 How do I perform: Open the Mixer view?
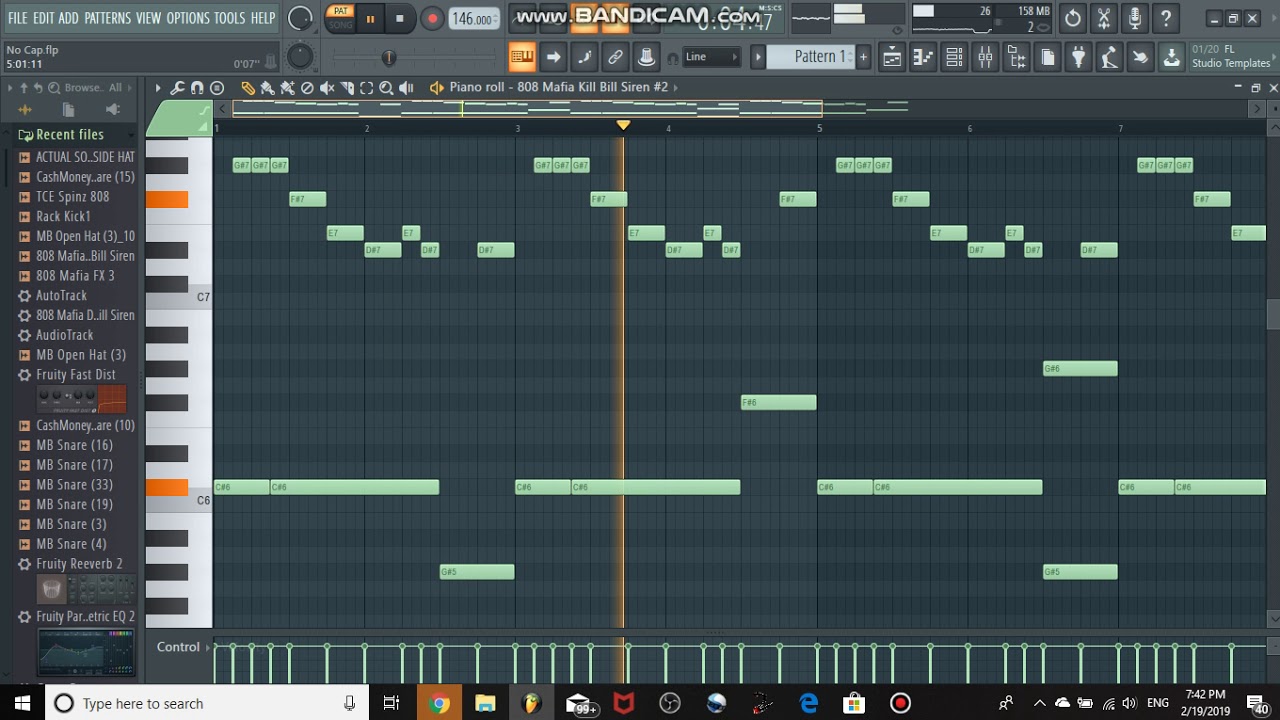[985, 57]
